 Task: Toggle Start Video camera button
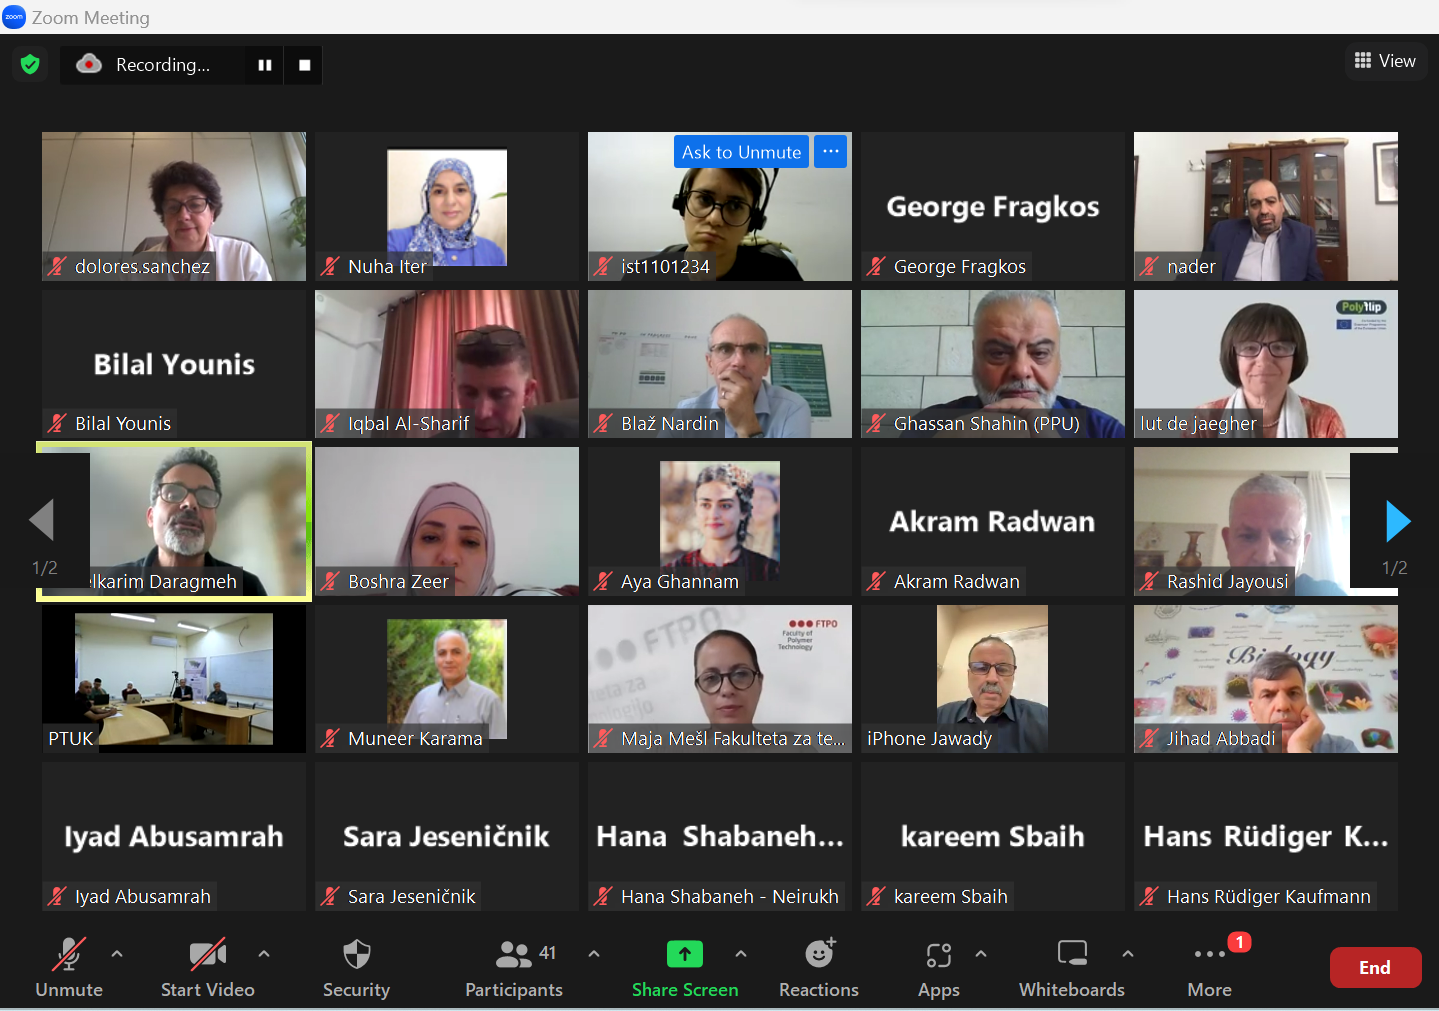click(208, 955)
